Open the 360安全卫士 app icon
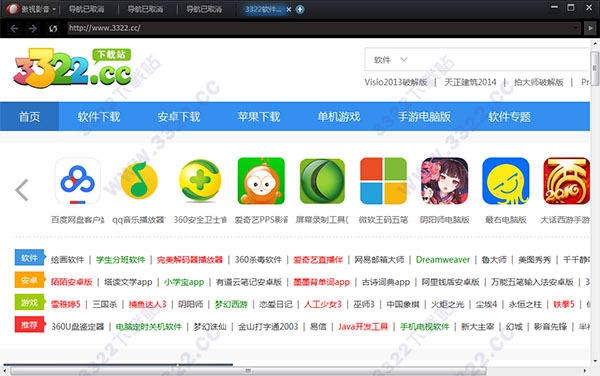This screenshot has width=600, height=376. pos(200,181)
